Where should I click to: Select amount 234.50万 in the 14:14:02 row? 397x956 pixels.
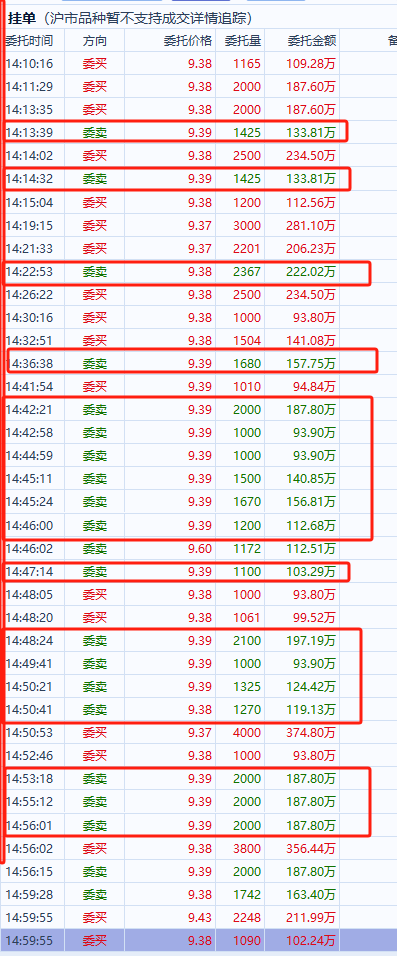(x=311, y=156)
